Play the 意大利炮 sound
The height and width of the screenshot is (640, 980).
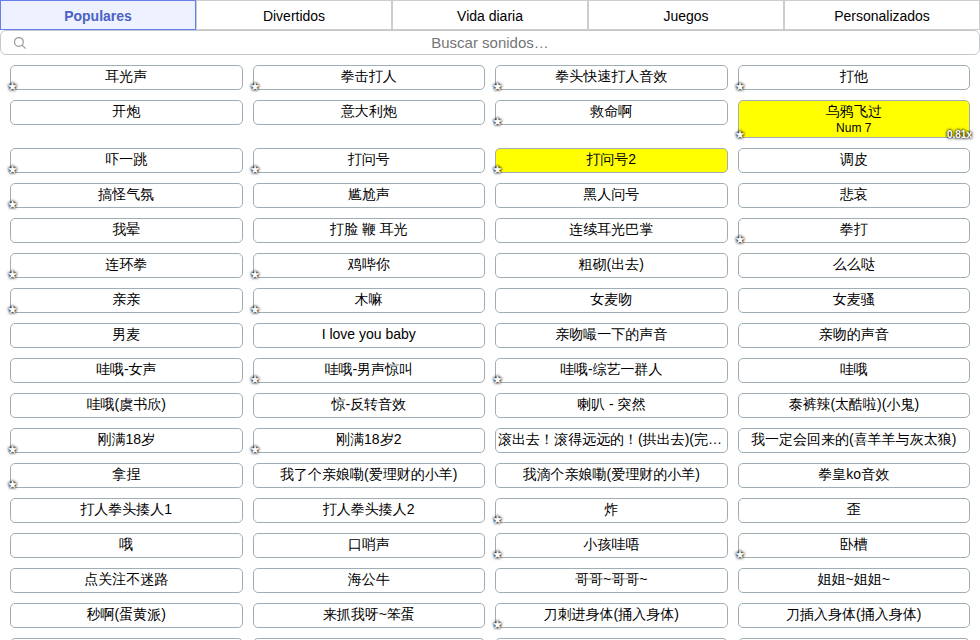coord(369,112)
